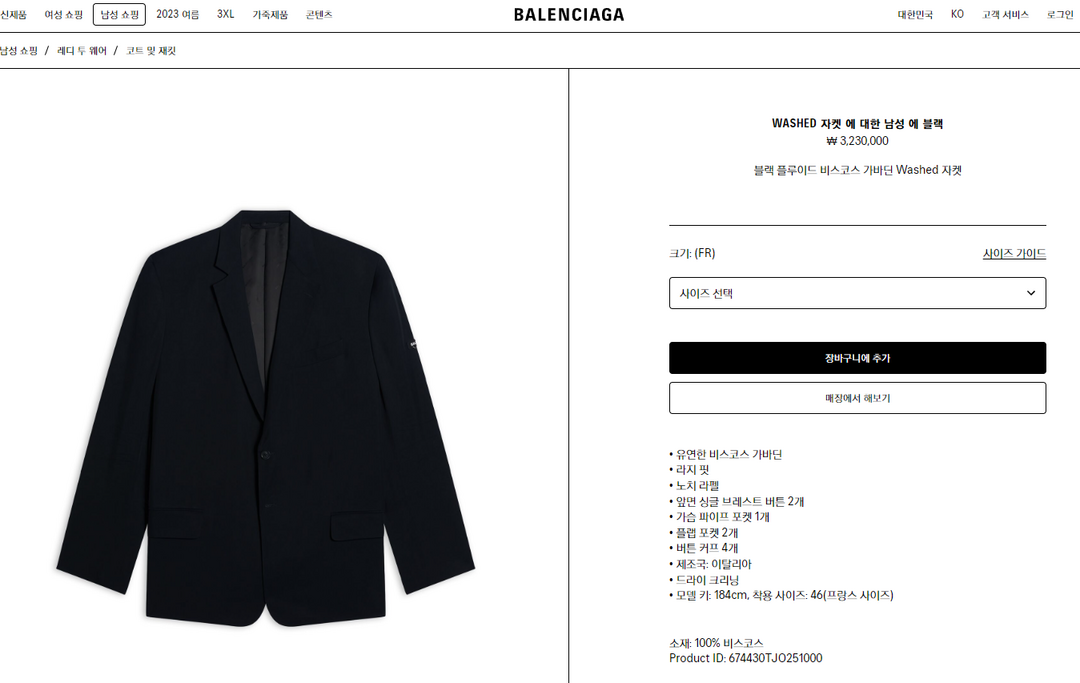
Task: Go to 코트 및 재킷 breadcrumb
Action: [151, 51]
